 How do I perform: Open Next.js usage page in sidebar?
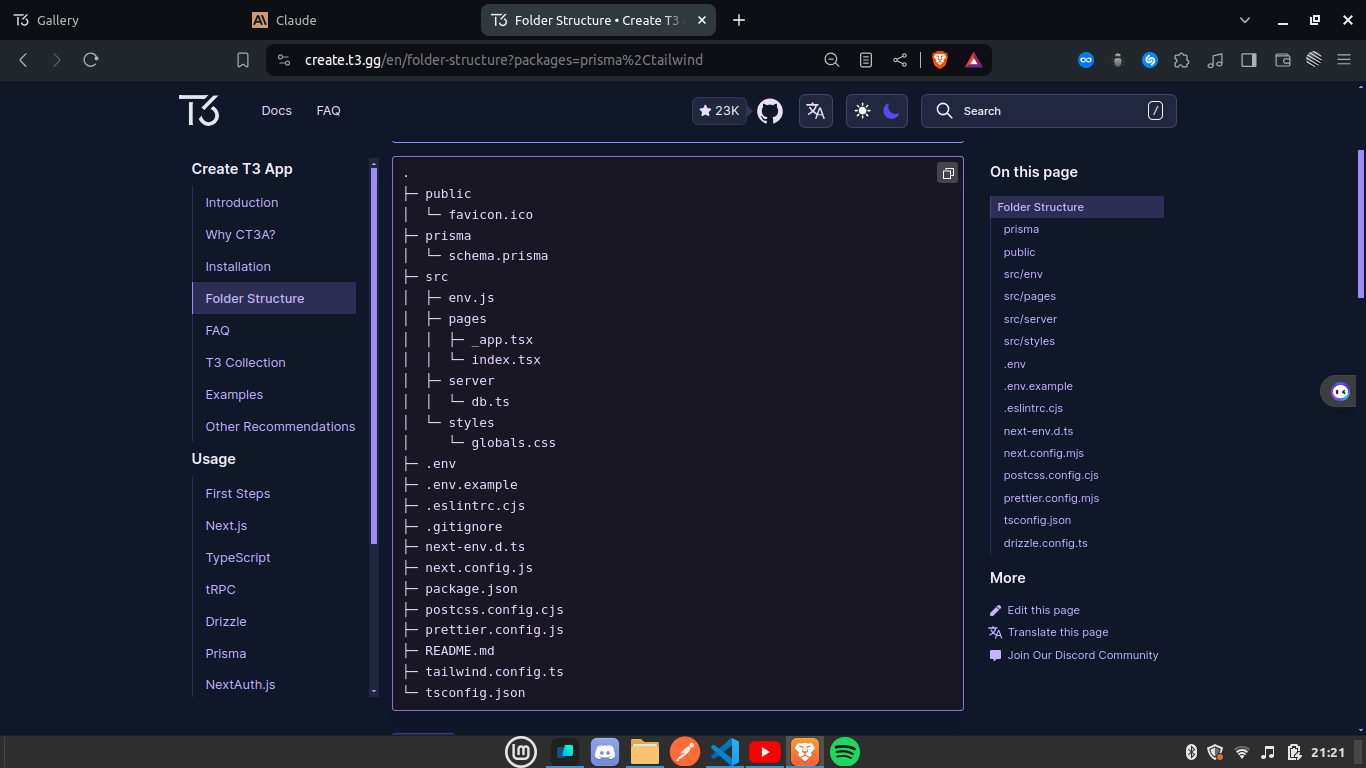pos(226,526)
